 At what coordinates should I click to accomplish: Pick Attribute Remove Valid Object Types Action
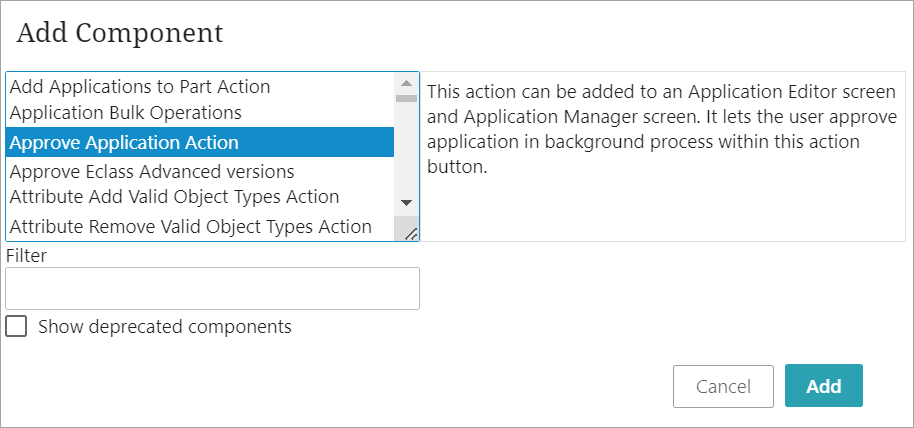point(191,227)
